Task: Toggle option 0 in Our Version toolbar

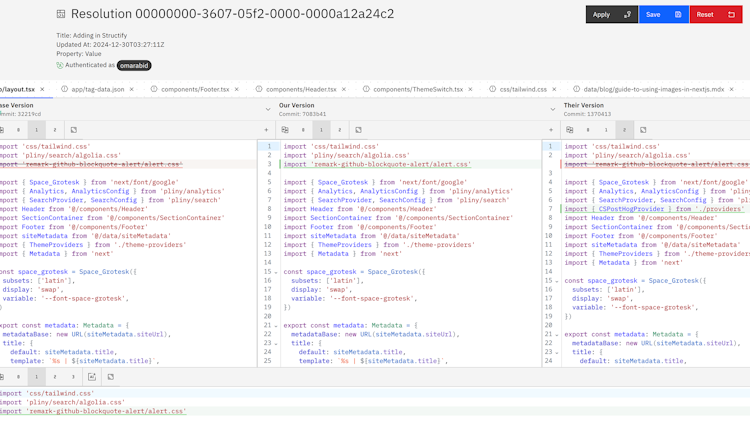Action: 303,130
